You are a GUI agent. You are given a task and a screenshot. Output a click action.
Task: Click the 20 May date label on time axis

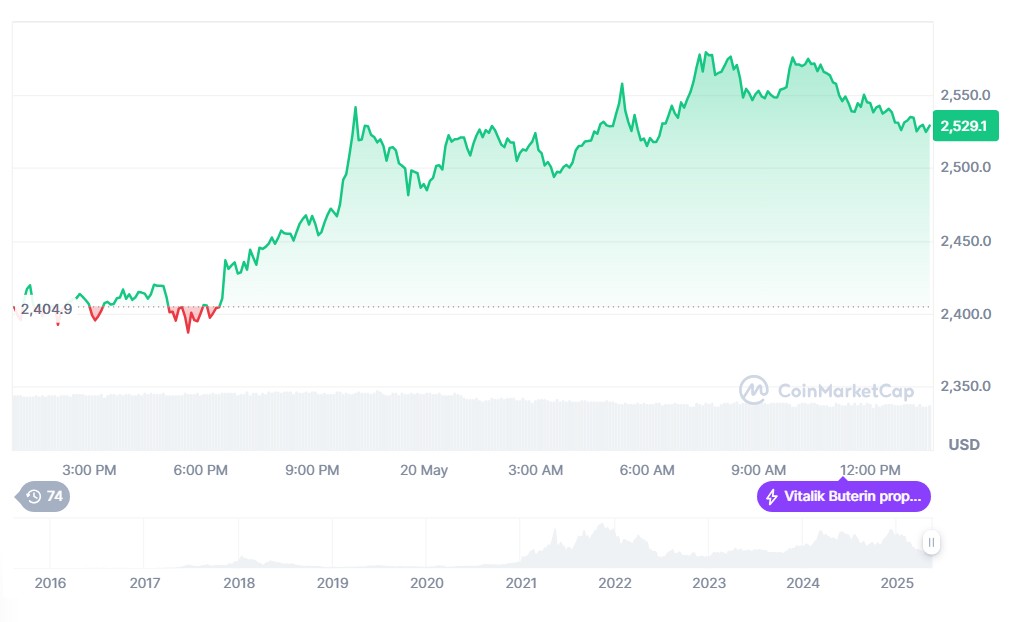click(x=424, y=470)
